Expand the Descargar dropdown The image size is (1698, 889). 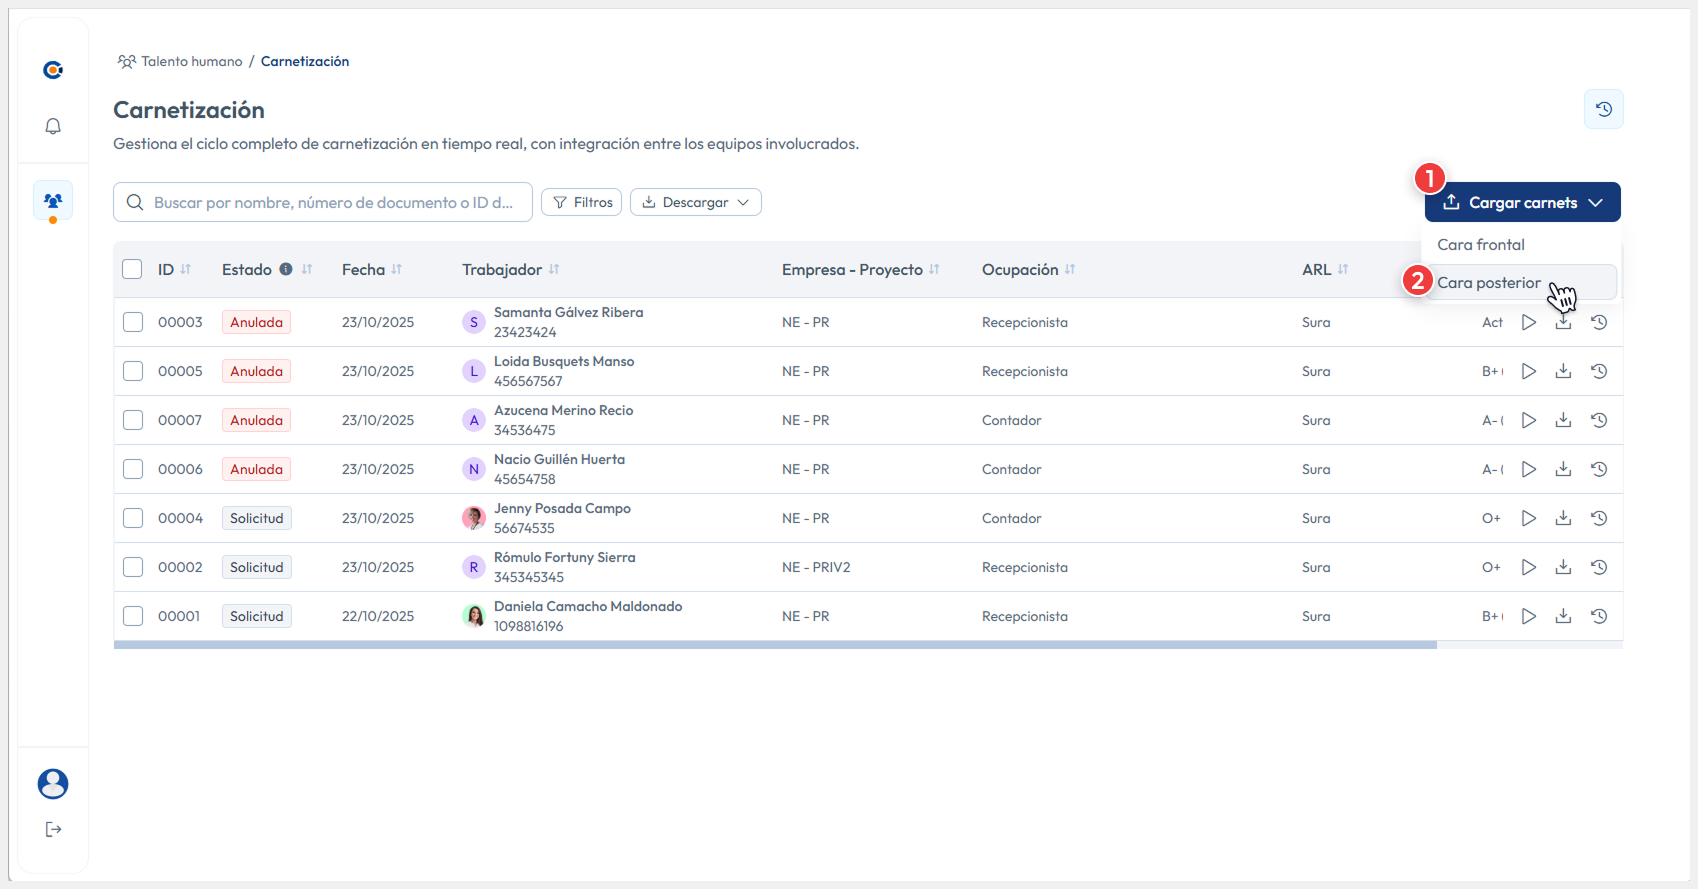click(x=695, y=202)
